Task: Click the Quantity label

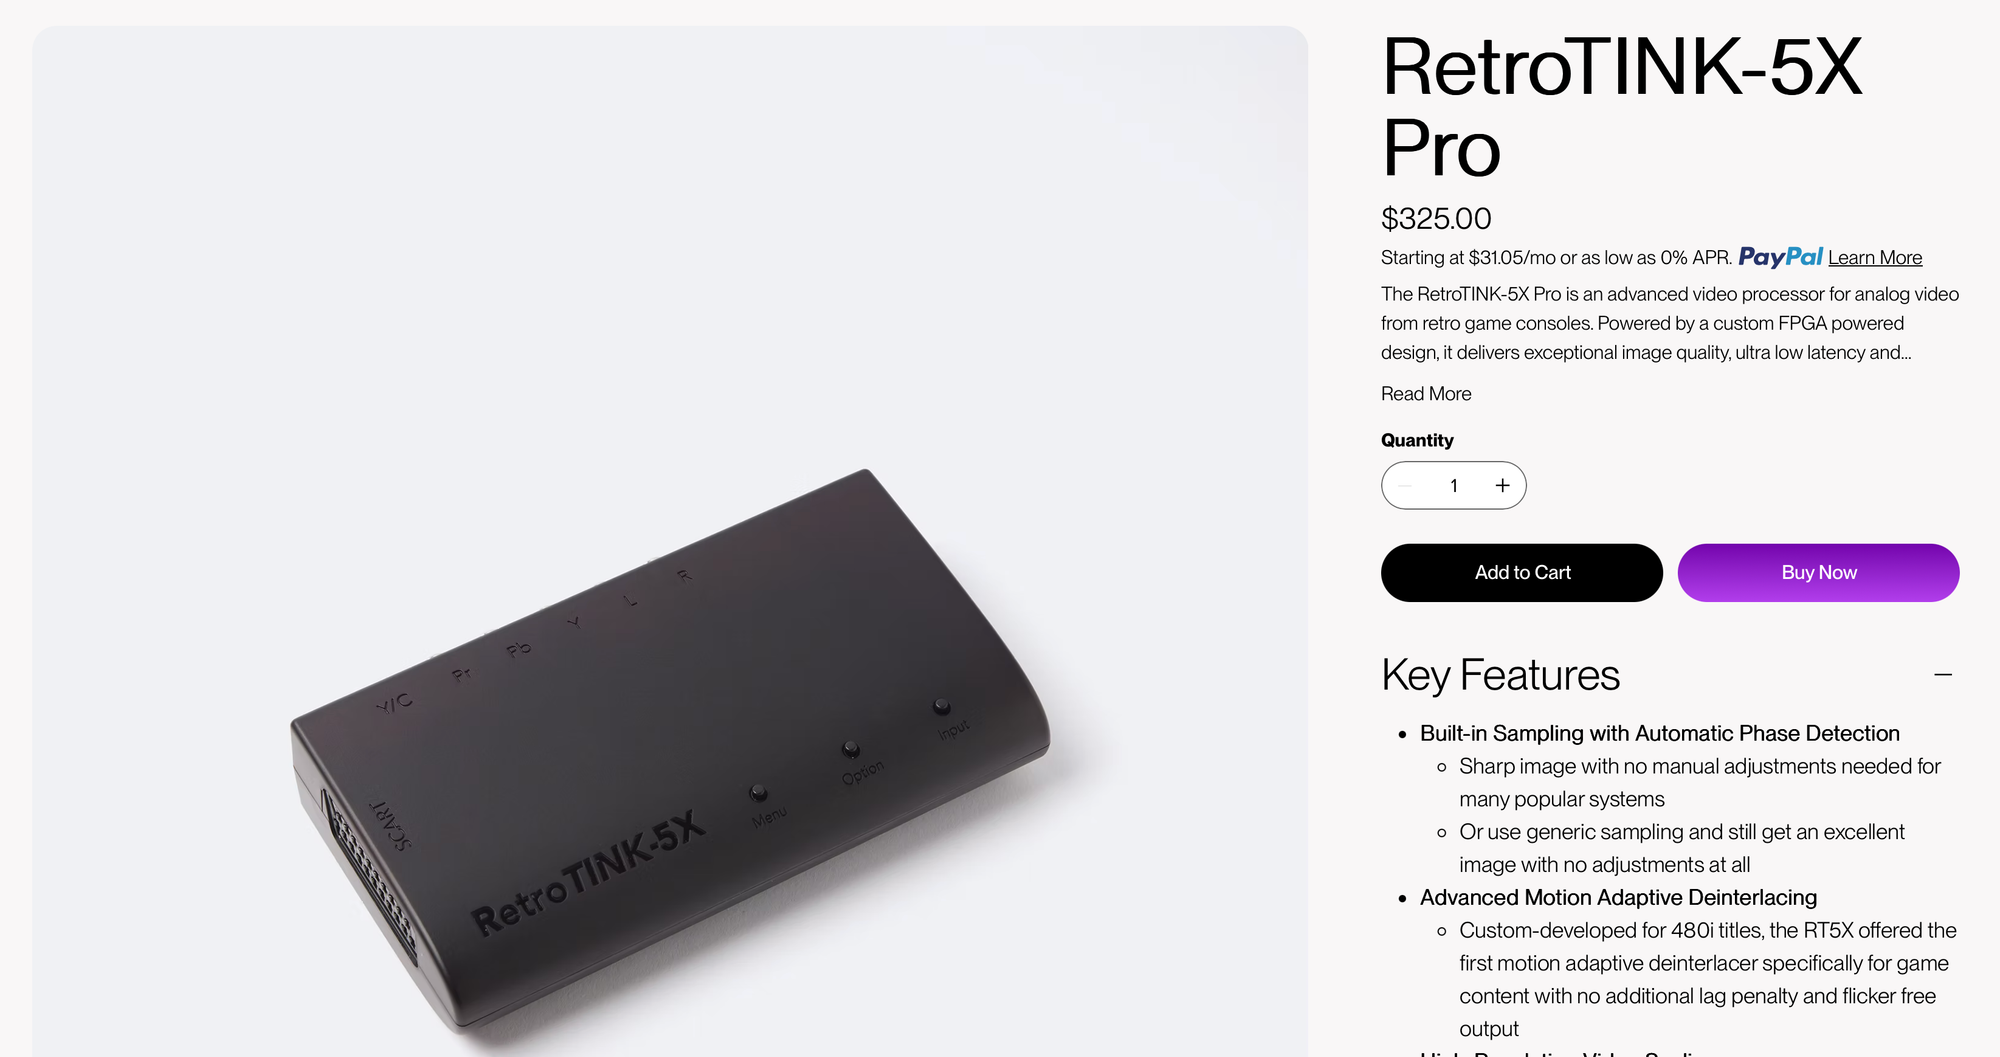Action: [x=1417, y=441]
